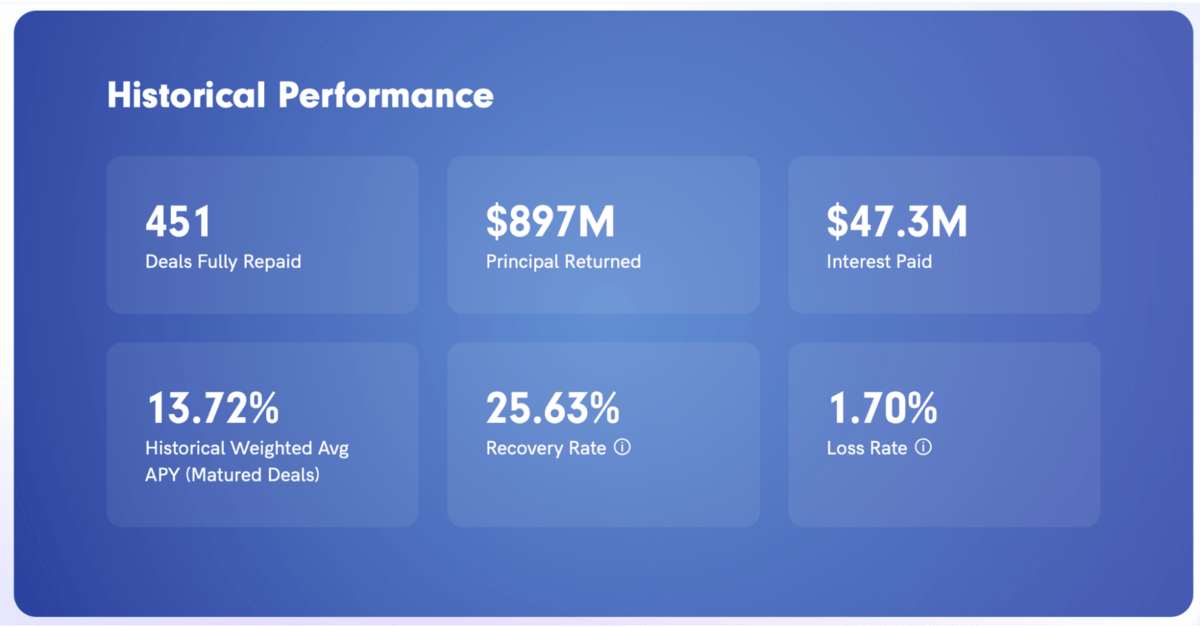Click the Interest Paid label
This screenshot has width=1200, height=626.
click(879, 262)
